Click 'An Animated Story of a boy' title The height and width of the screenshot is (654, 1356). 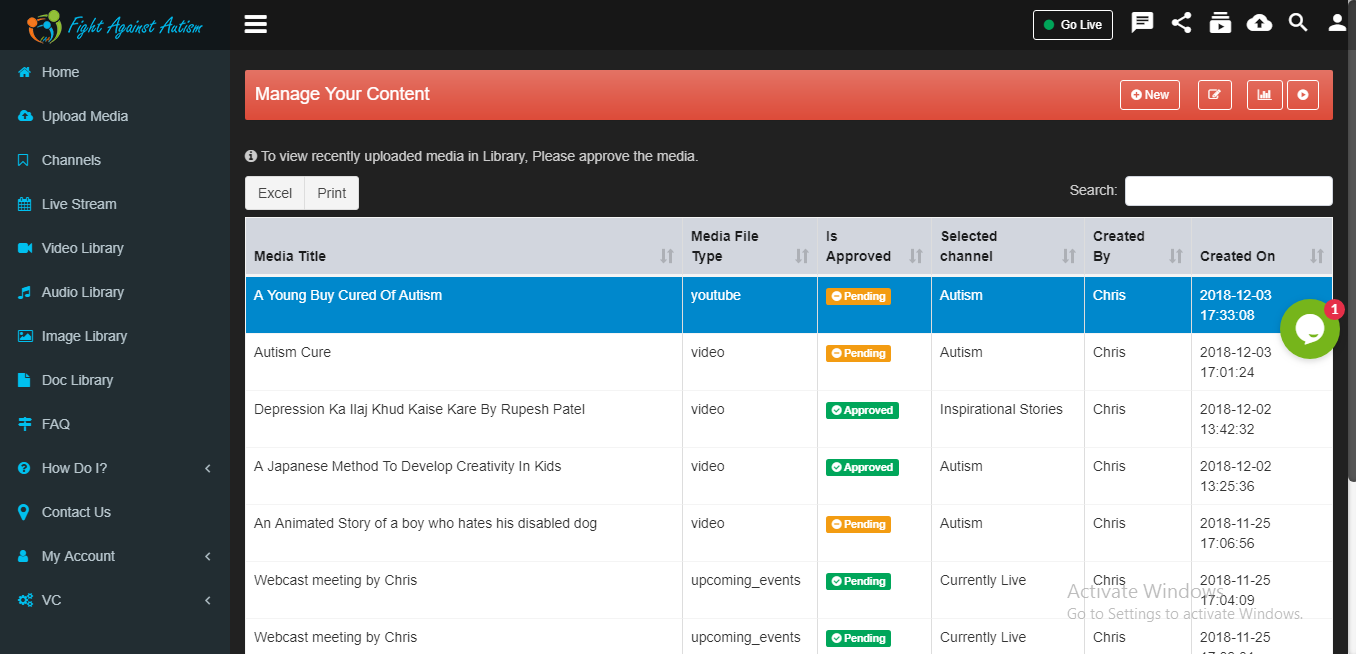[x=425, y=523]
